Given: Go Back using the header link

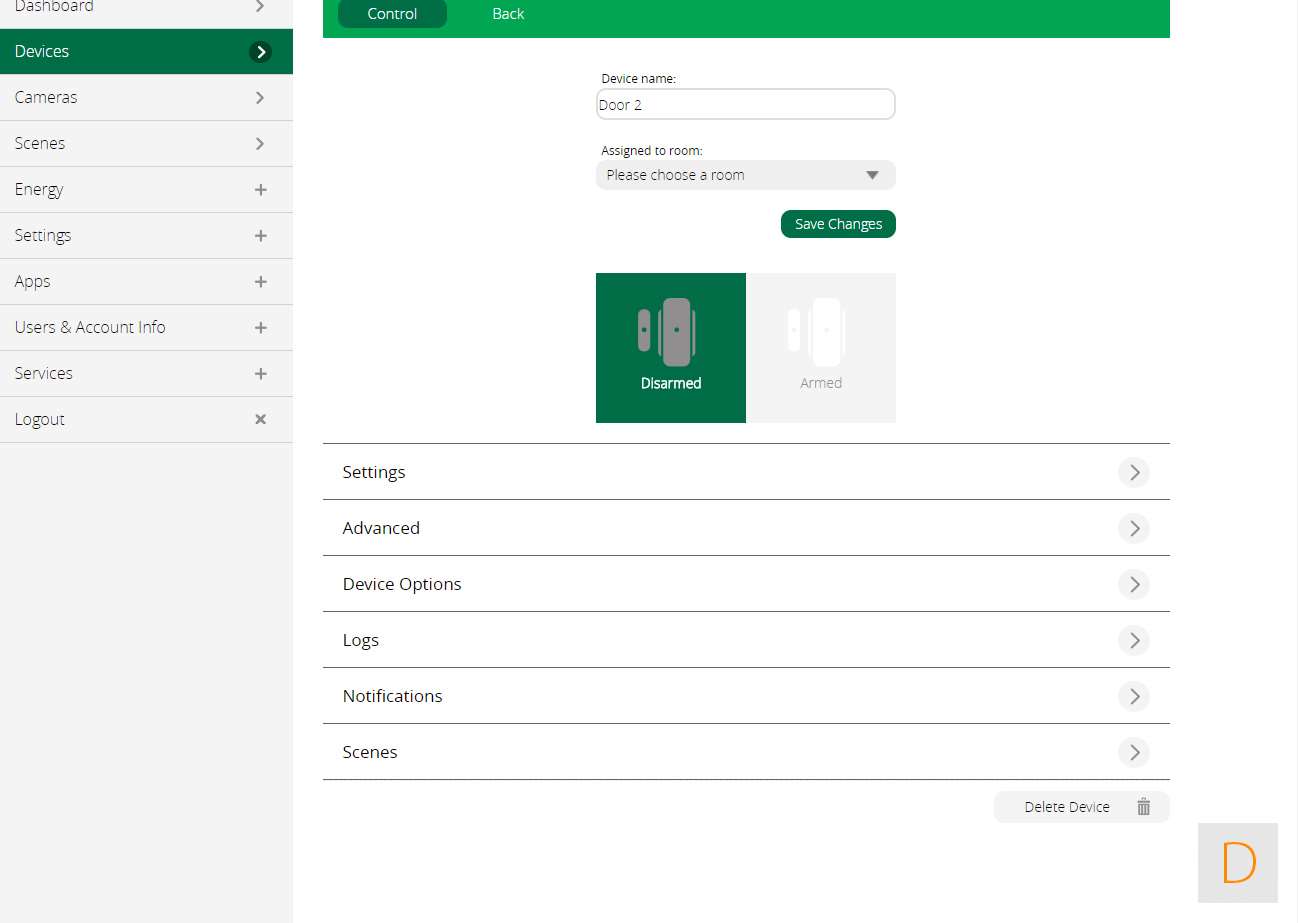Looking at the screenshot, I should pos(508,14).
